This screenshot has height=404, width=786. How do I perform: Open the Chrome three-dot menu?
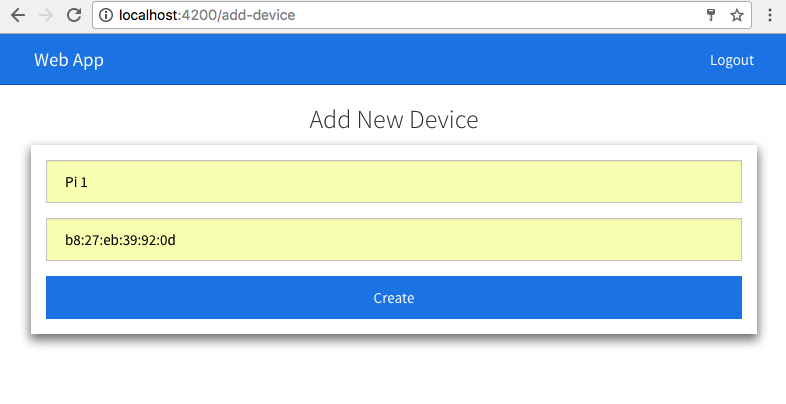click(770, 16)
